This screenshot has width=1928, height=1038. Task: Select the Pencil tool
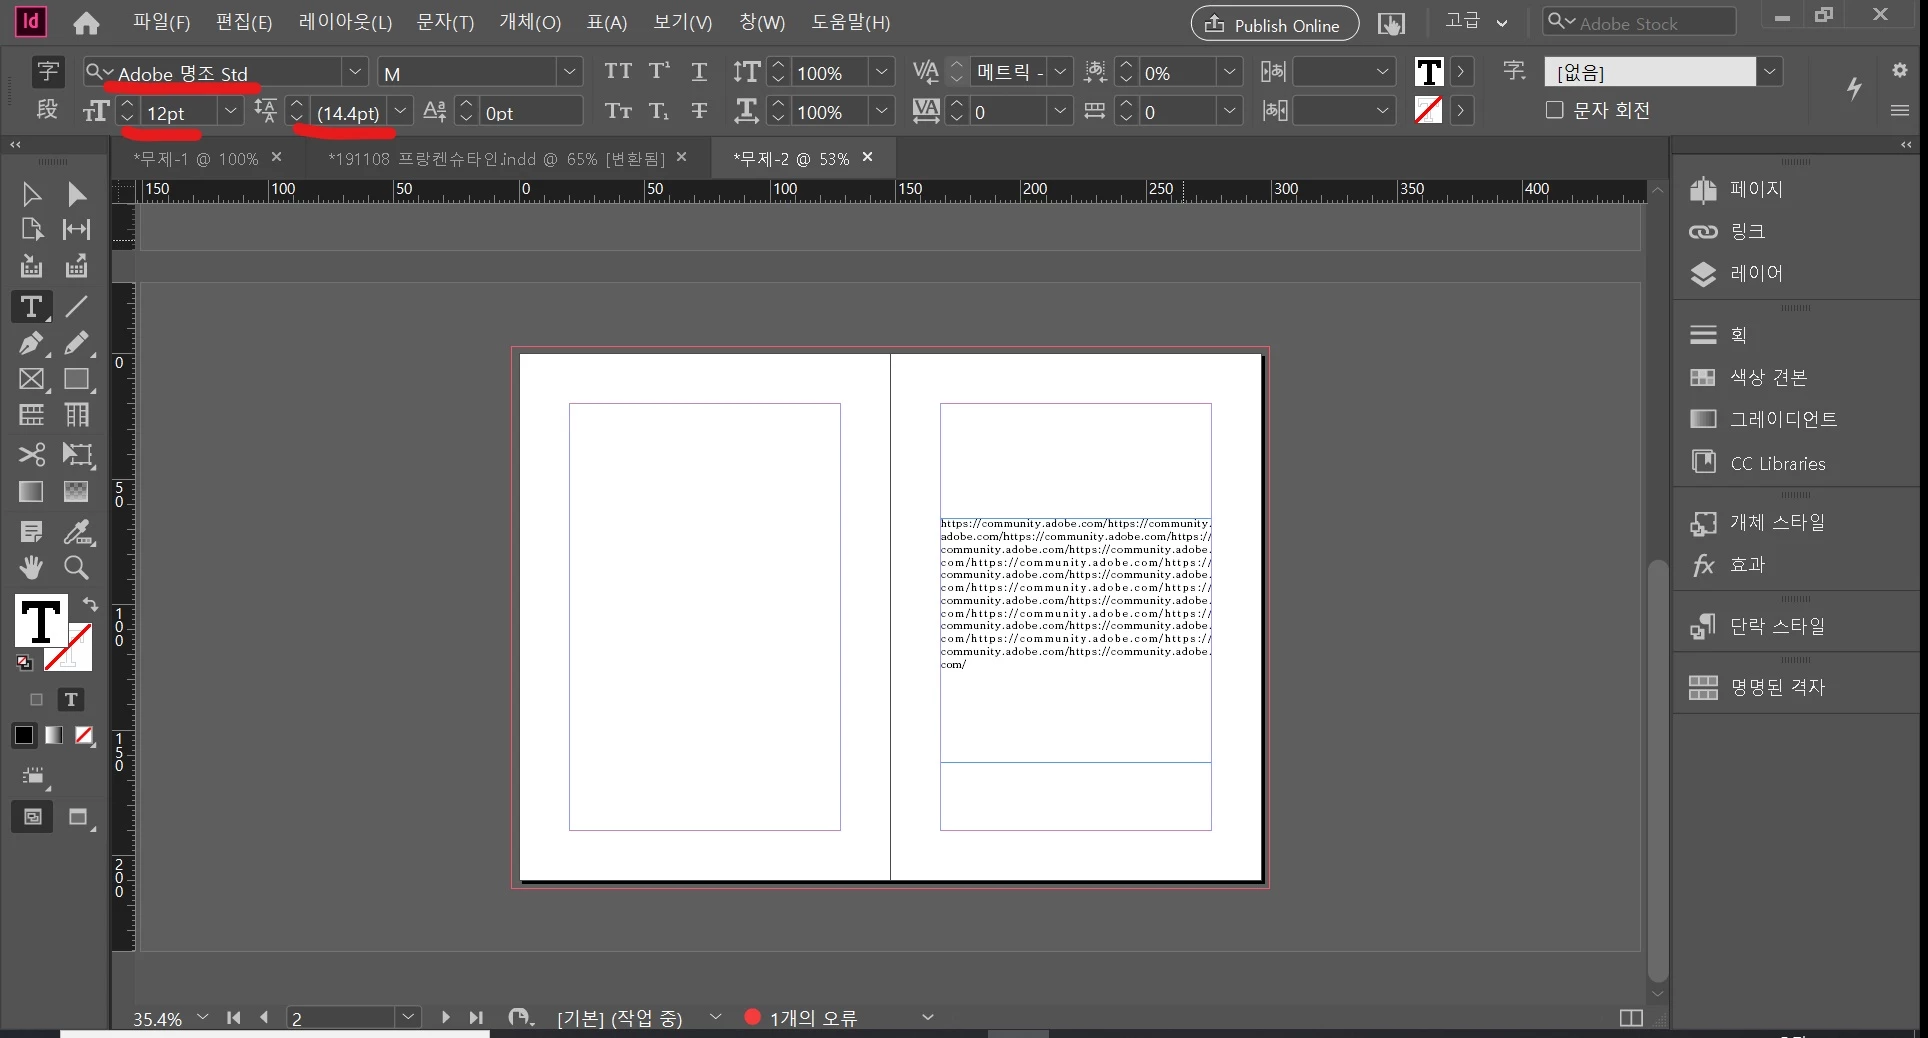(x=77, y=343)
